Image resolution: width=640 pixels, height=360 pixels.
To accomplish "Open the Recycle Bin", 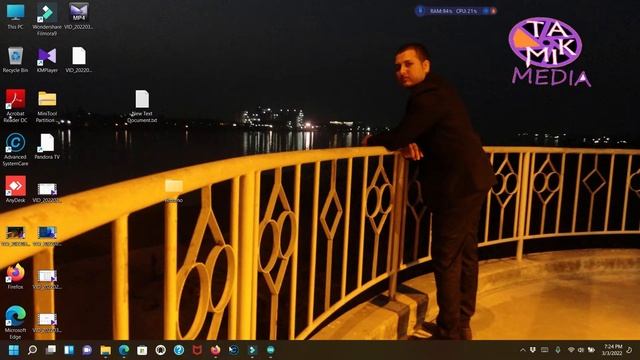I will [16, 60].
